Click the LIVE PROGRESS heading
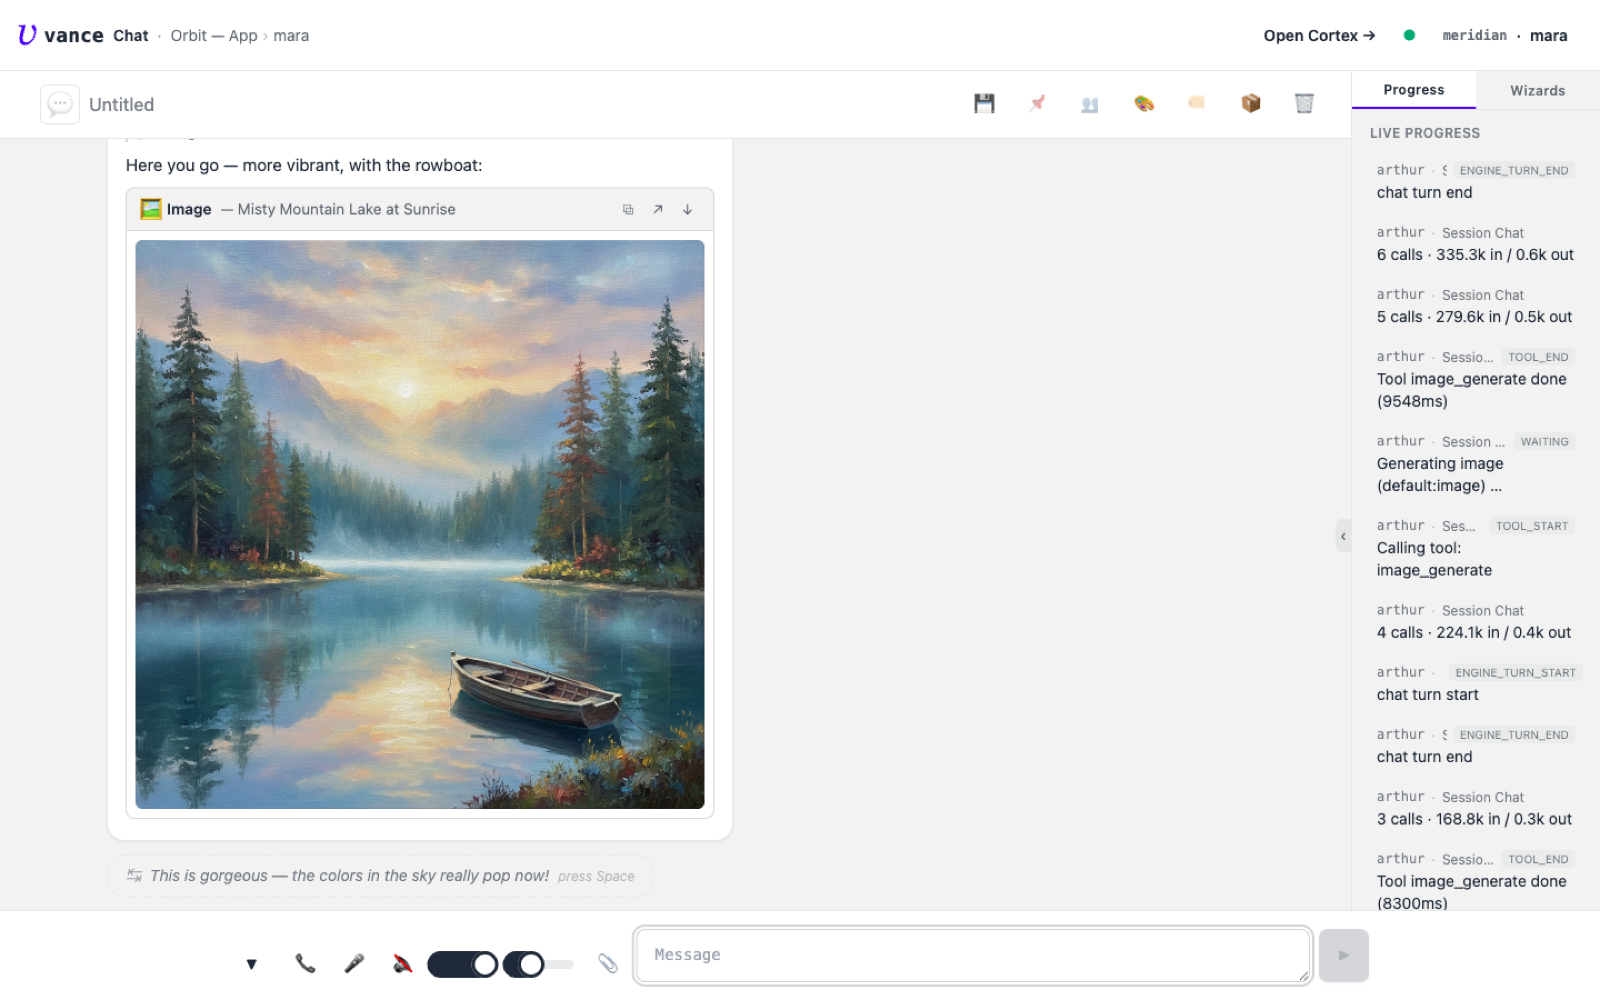 pyautogui.click(x=1424, y=133)
